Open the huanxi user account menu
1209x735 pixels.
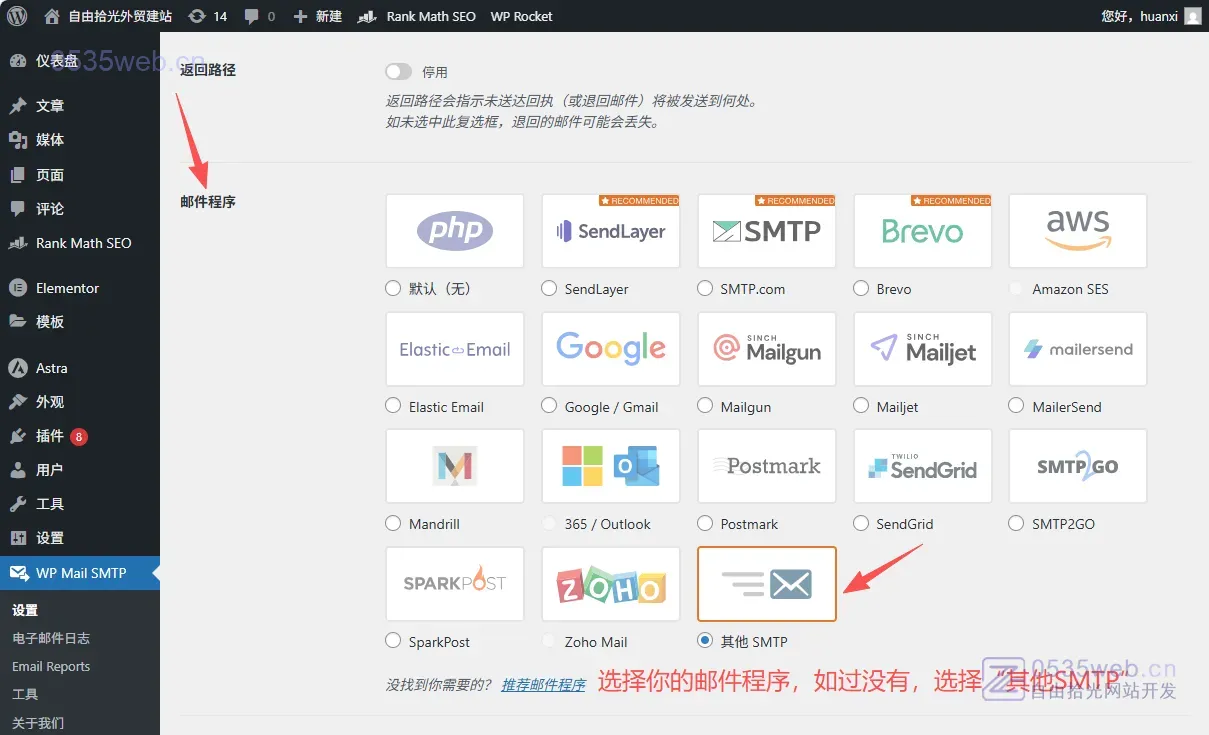click(x=1150, y=16)
